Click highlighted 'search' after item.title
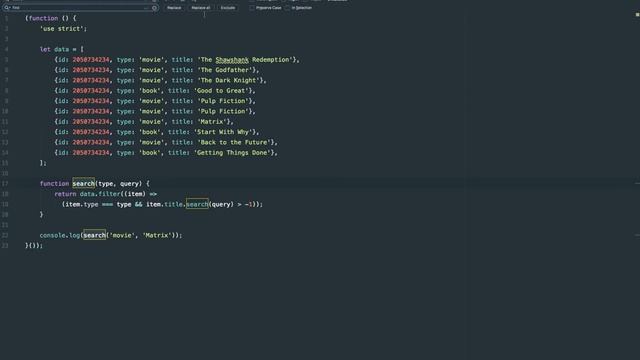Screen dimensions: 640x360 [x=197, y=204]
